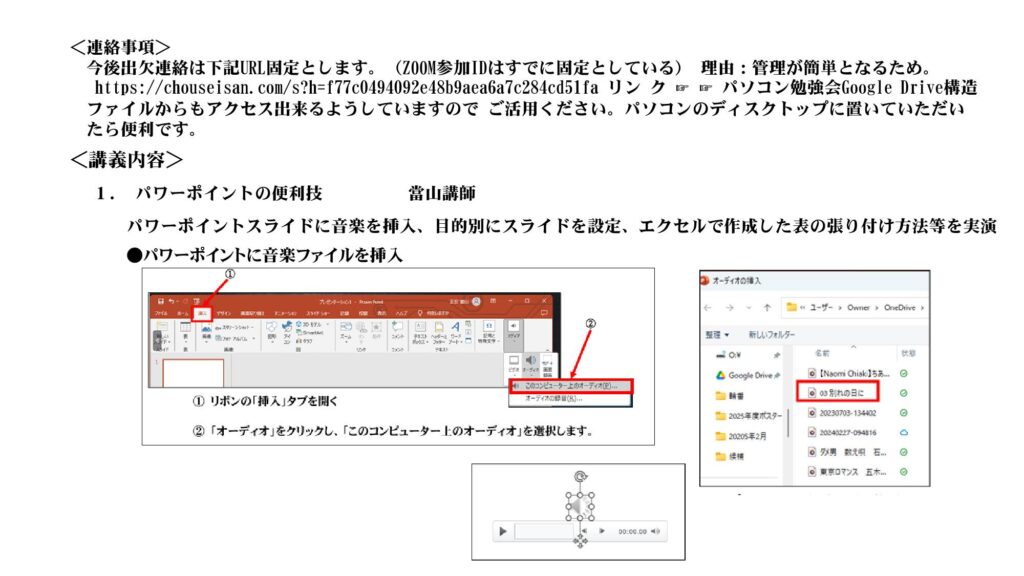Open Google Drive in the navigation pane

click(x=749, y=375)
